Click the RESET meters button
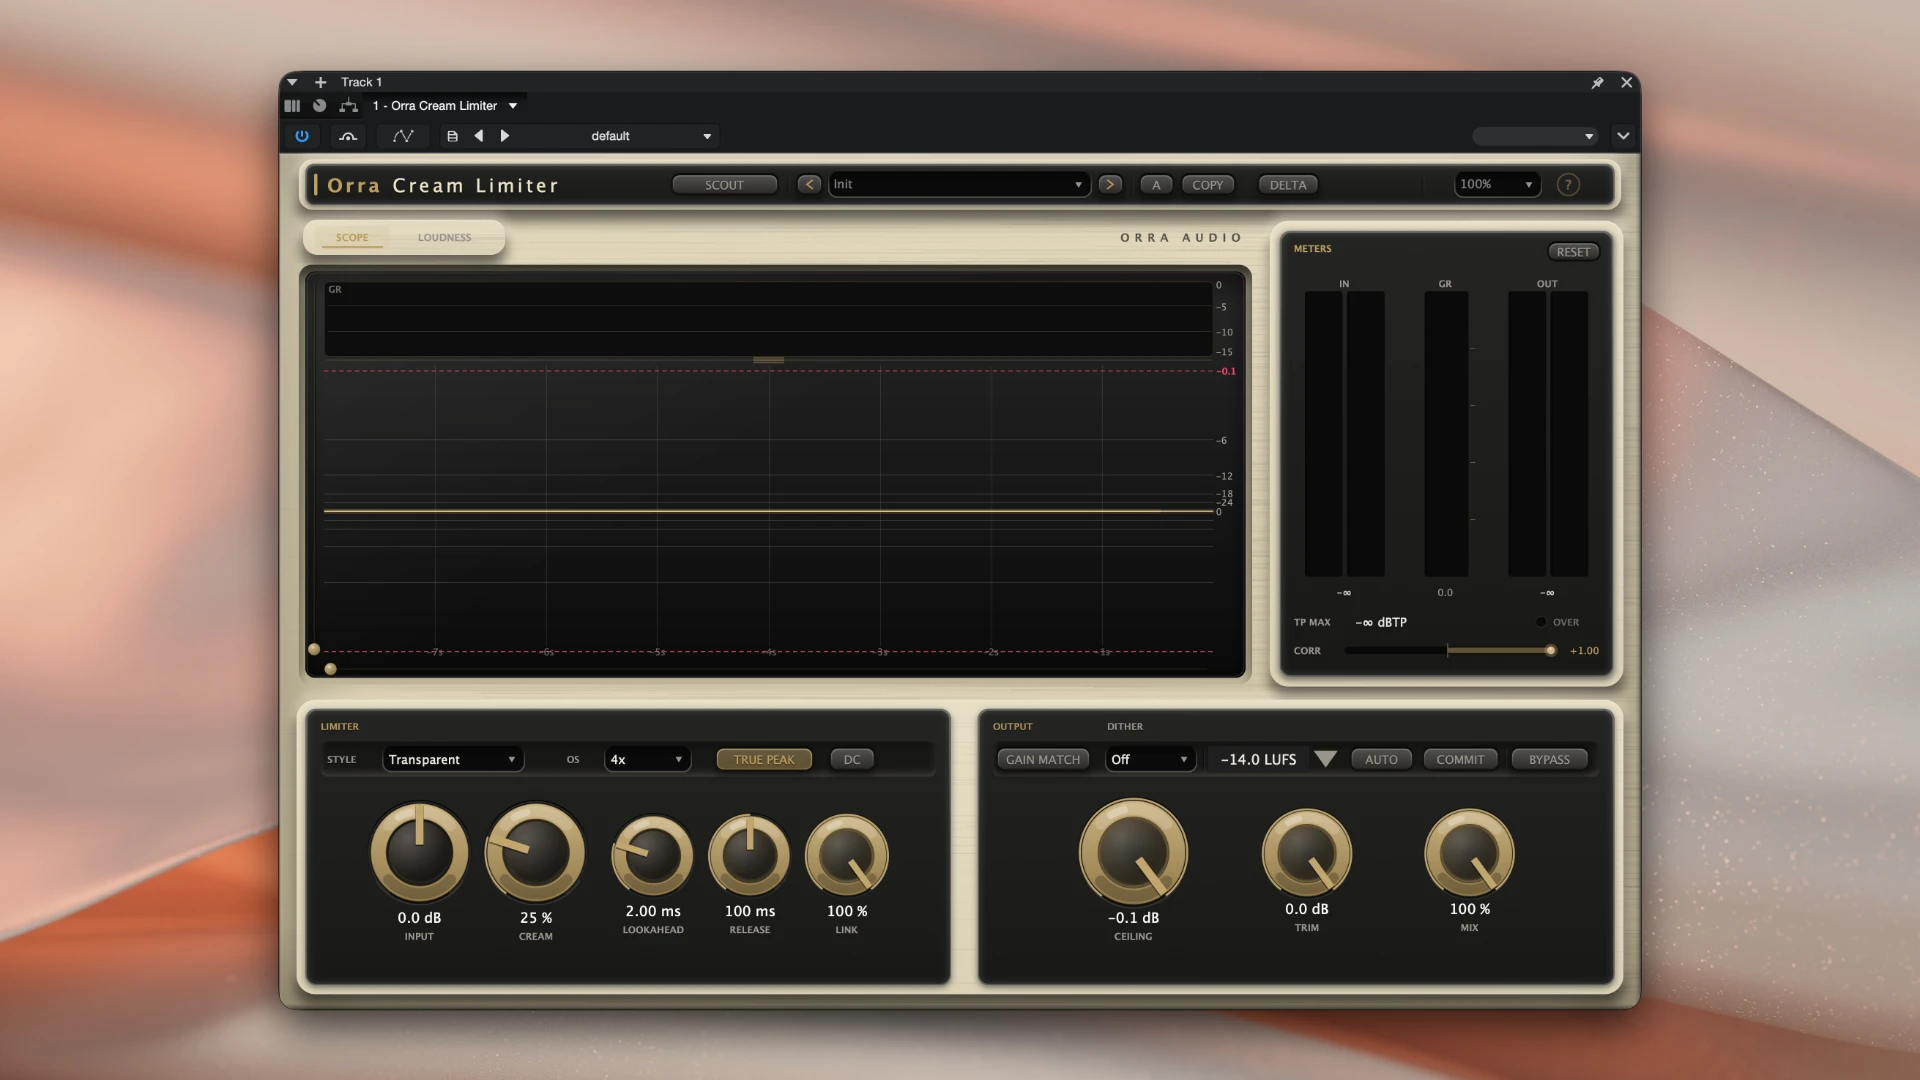Viewport: 1920px width, 1080px height. pyautogui.click(x=1573, y=252)
